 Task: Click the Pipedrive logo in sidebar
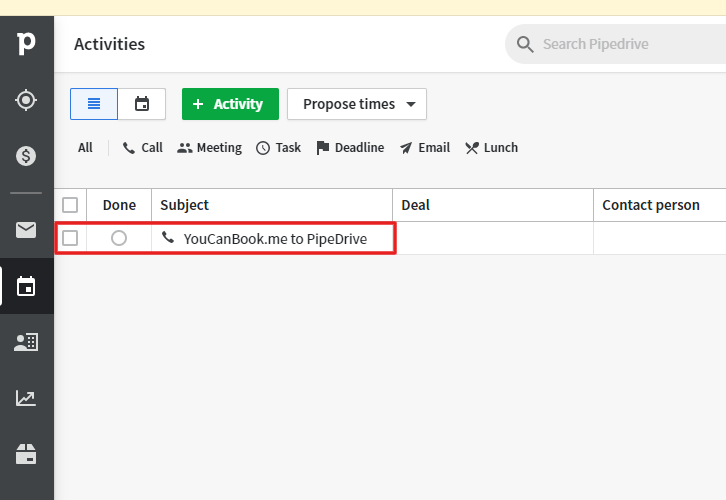click(26, 44)
